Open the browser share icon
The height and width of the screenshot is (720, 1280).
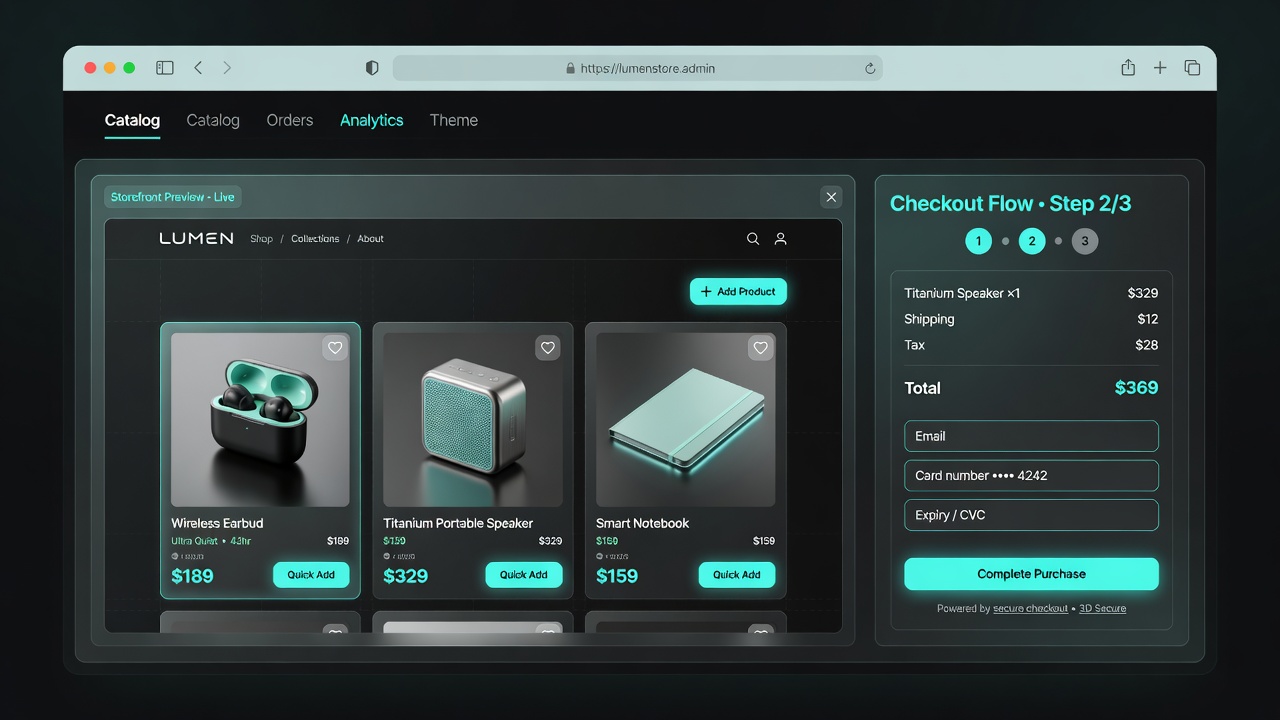1128,68
